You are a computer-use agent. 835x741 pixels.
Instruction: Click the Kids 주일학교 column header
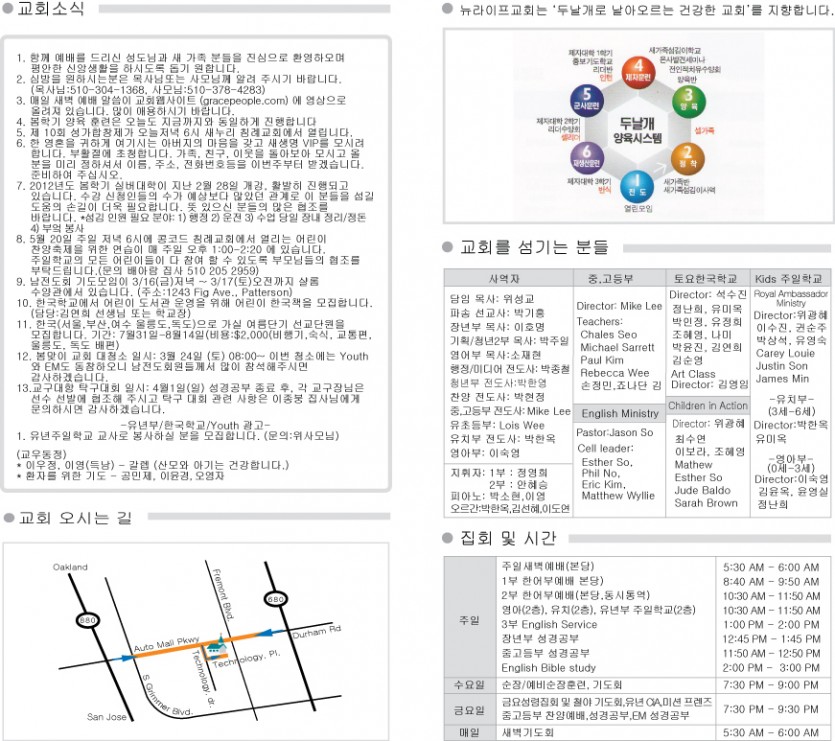point(789,279)
